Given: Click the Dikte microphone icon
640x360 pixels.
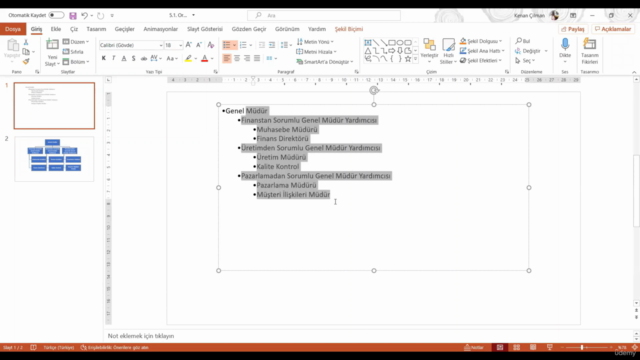Looking at the screenshot, I should click(565, 44).
